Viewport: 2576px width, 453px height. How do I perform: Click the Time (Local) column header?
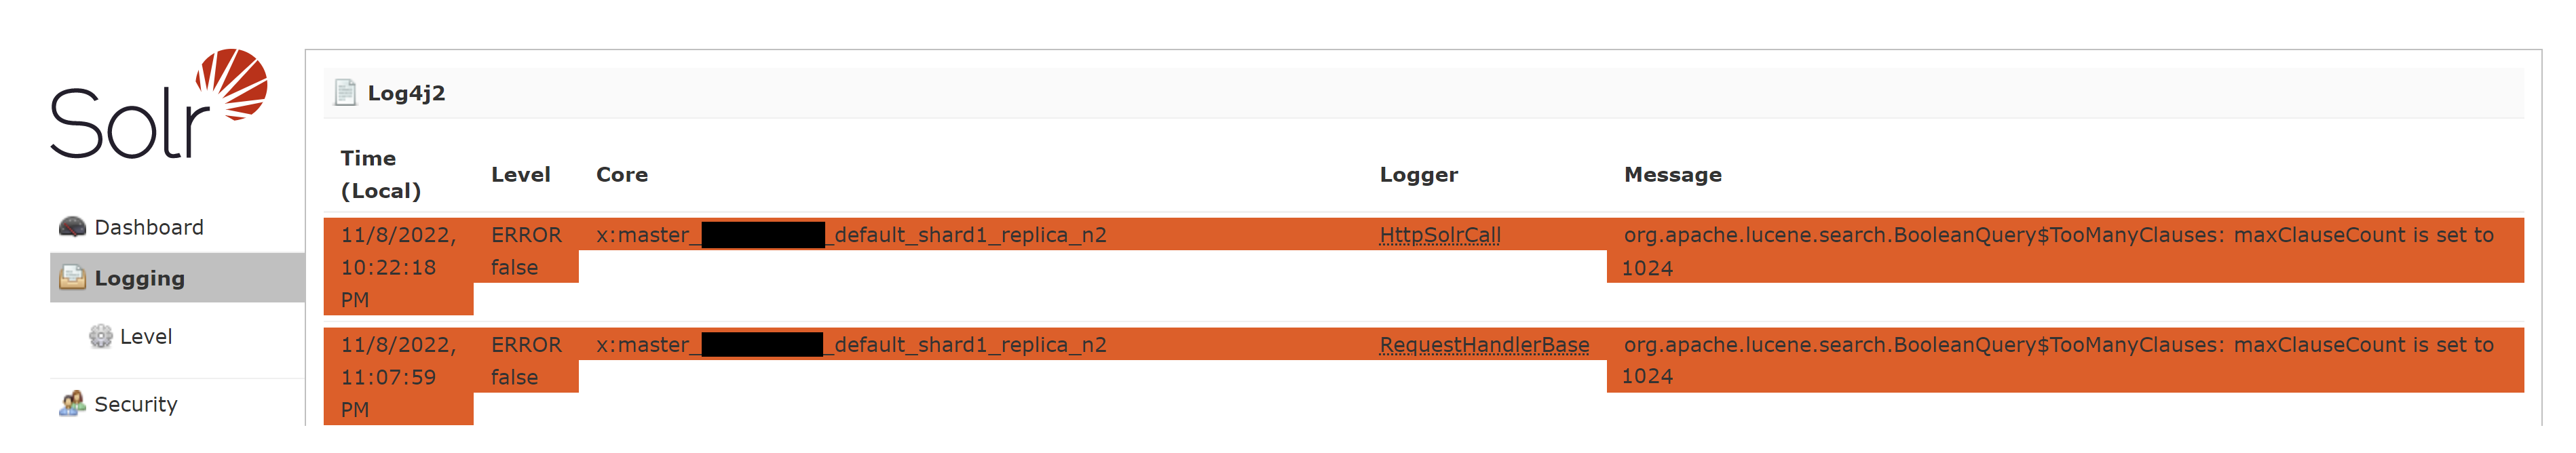381,174
